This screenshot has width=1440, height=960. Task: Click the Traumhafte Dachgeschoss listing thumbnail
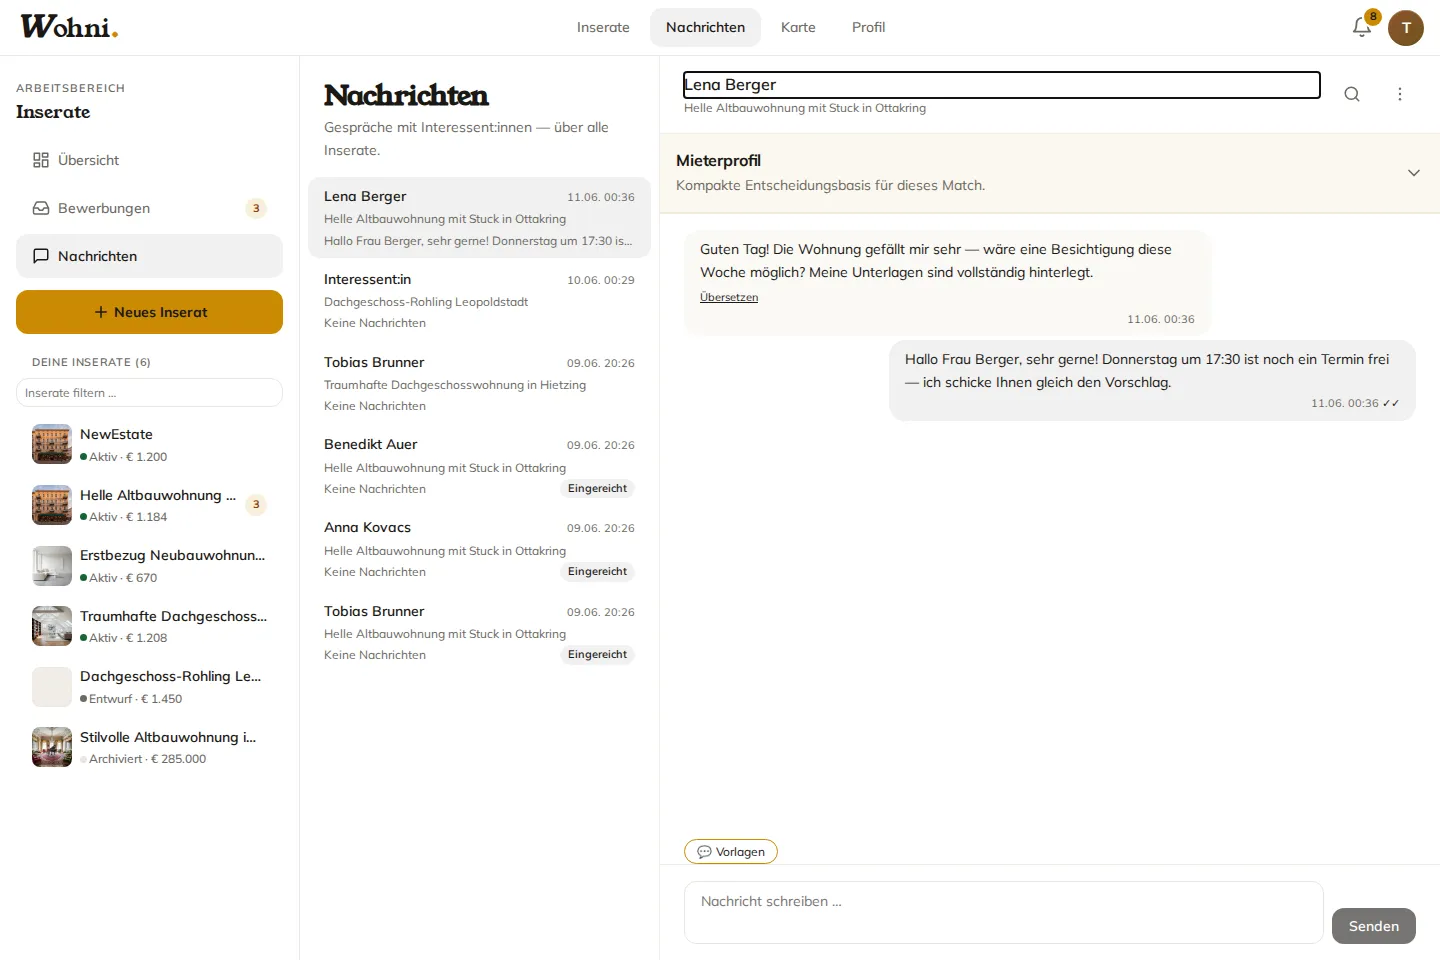click(x=52, y=626)
